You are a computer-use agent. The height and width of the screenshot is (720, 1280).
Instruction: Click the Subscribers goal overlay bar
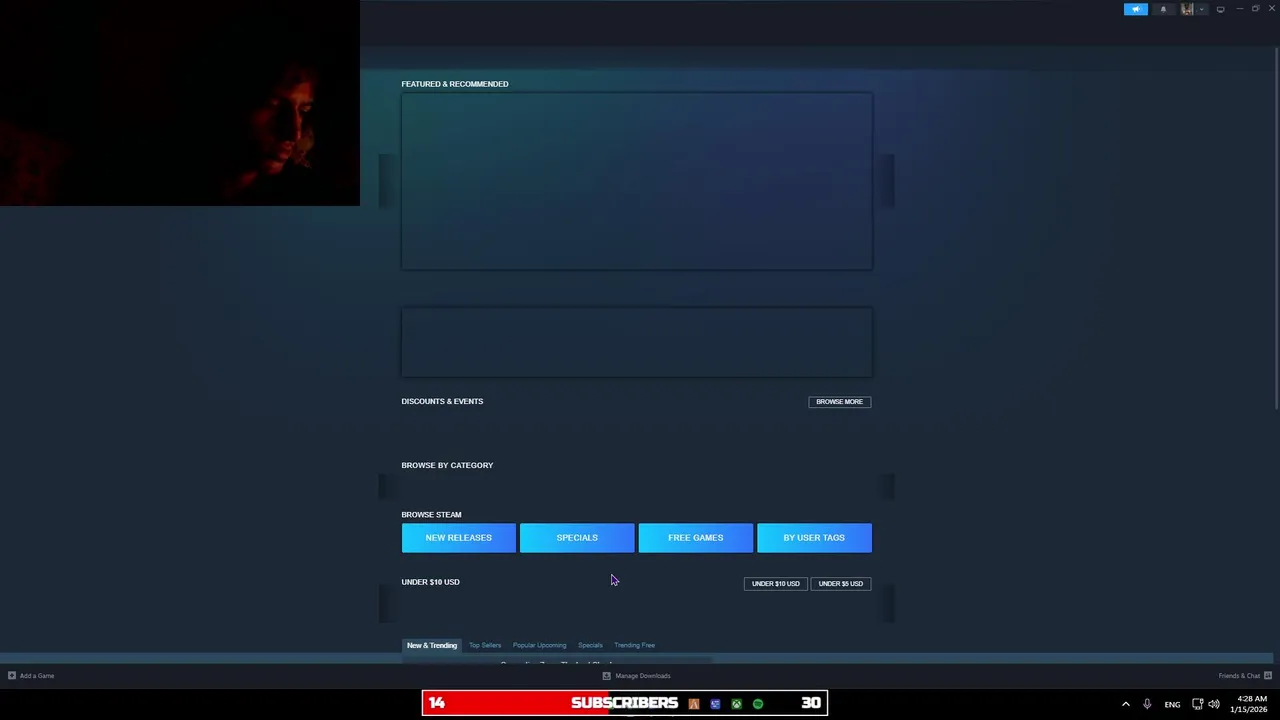(x=624, y=703)
